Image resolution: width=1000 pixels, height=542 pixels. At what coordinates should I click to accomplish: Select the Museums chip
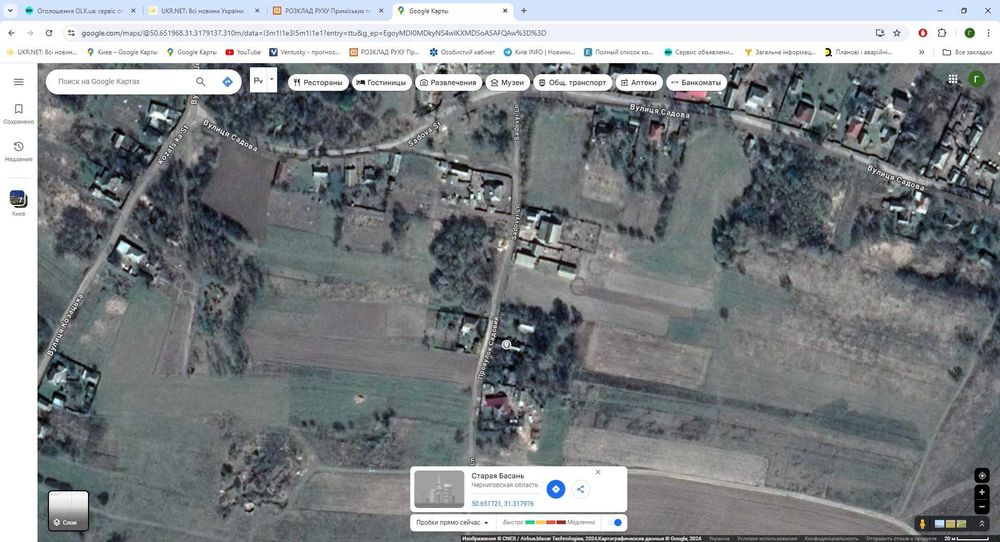[507, 82]
